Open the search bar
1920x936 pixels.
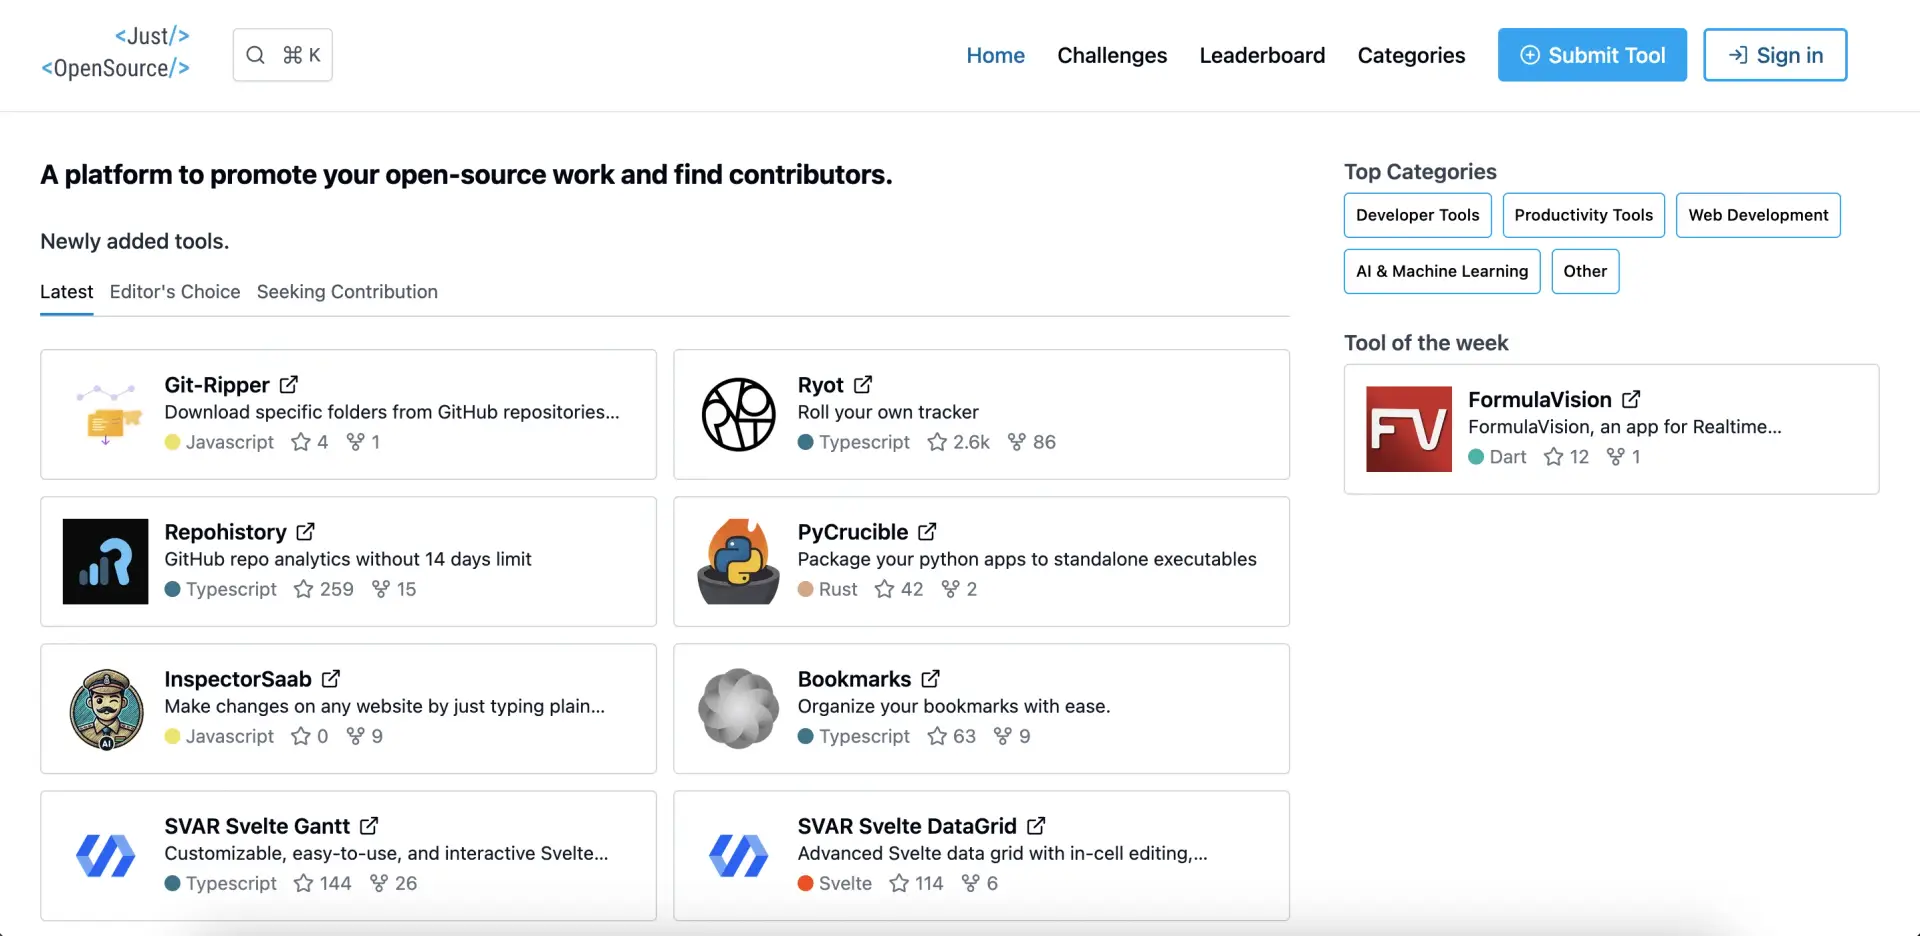[282, 54]
